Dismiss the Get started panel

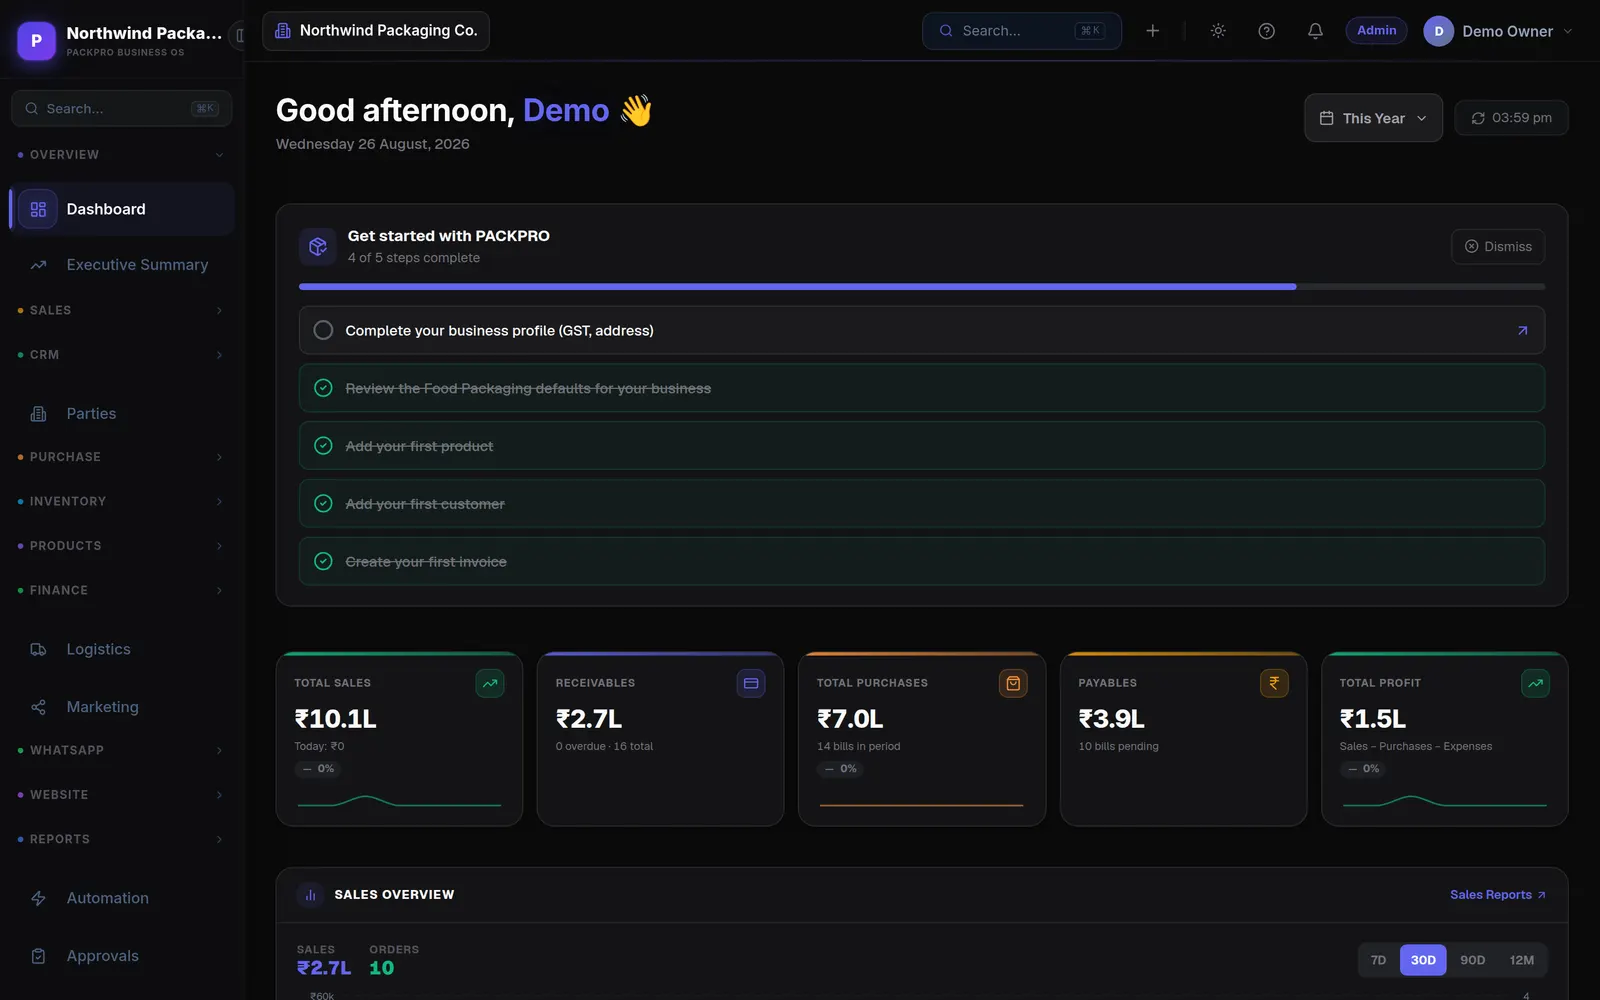tap(1498, 247)
